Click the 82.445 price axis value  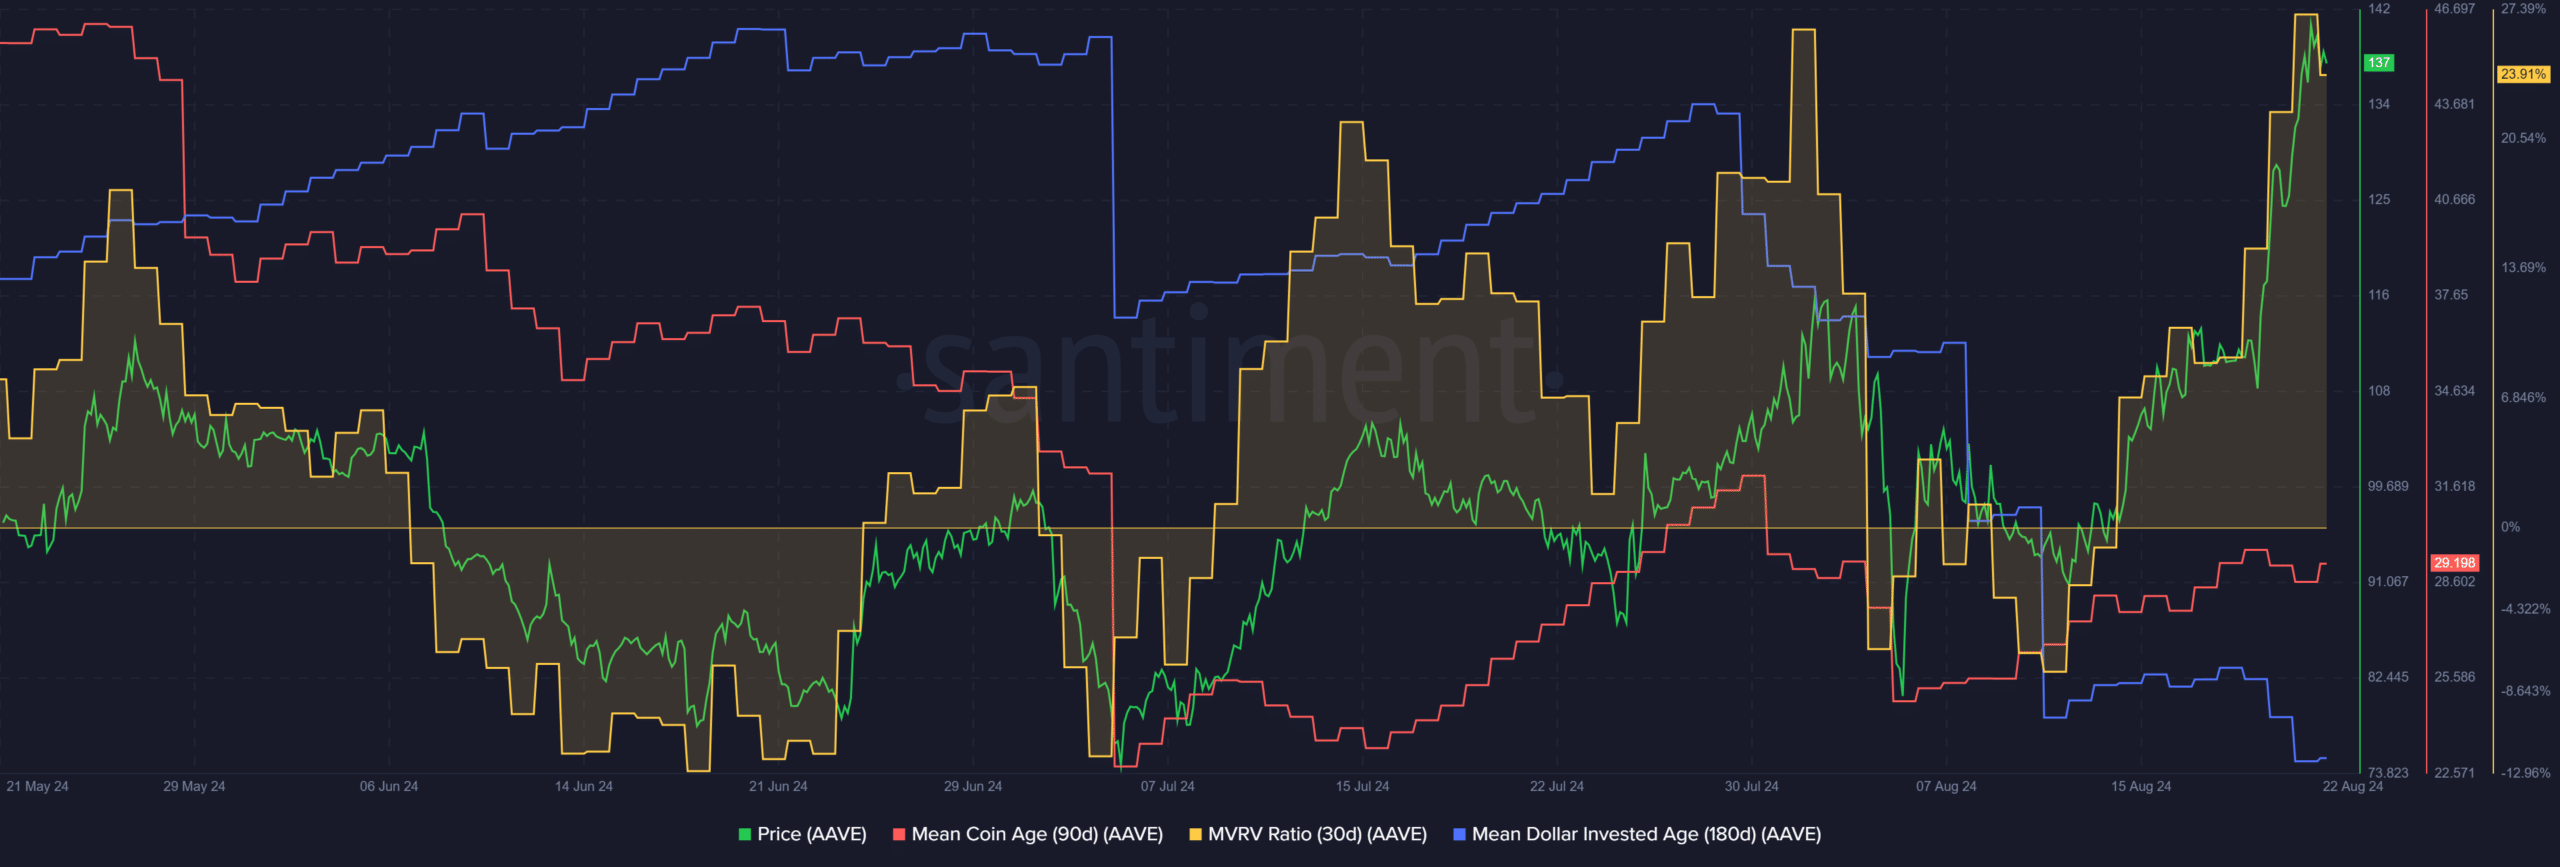(2388, 677)
